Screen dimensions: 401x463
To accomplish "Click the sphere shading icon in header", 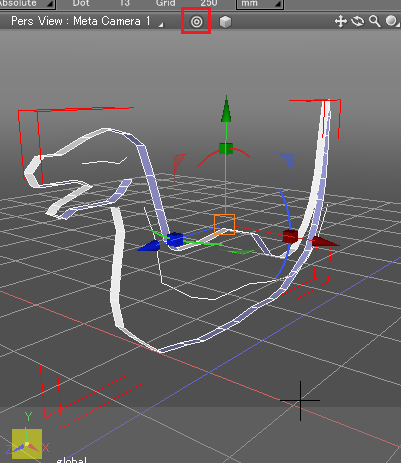I will [x=391, y=21].
